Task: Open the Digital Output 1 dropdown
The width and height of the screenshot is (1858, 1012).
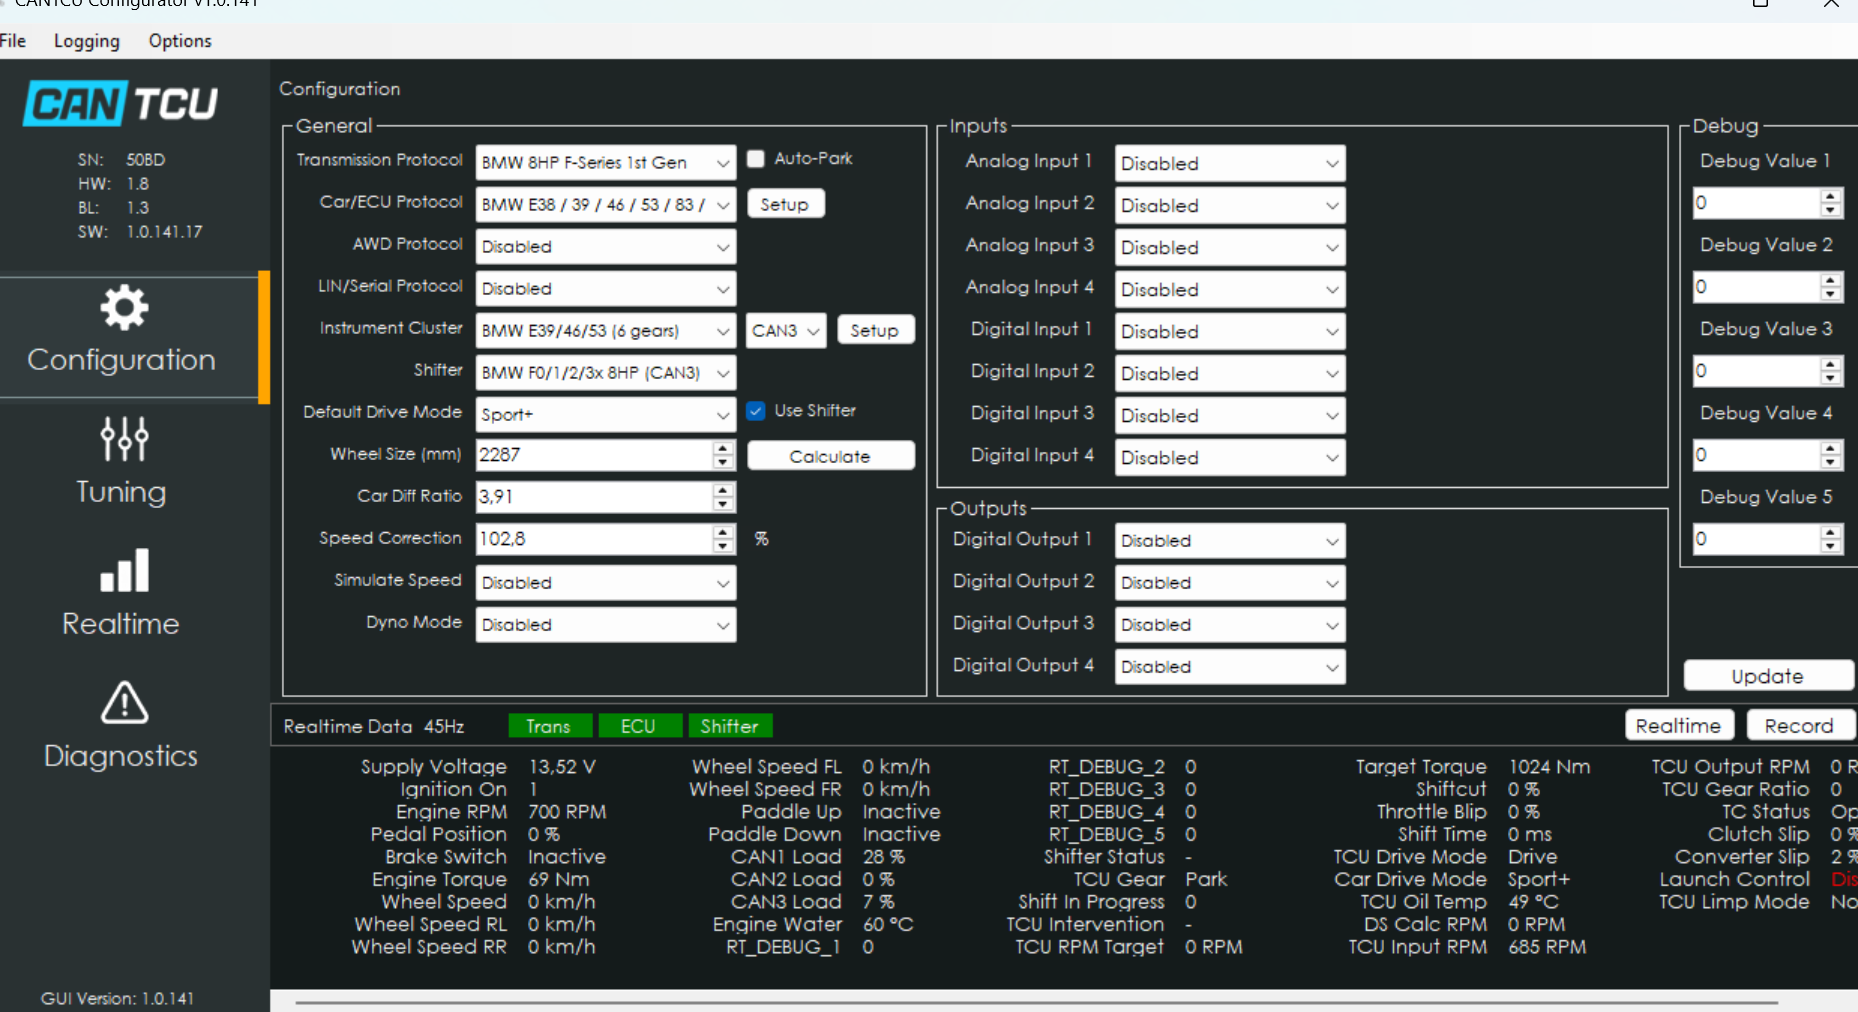Action: (1229, 541)
